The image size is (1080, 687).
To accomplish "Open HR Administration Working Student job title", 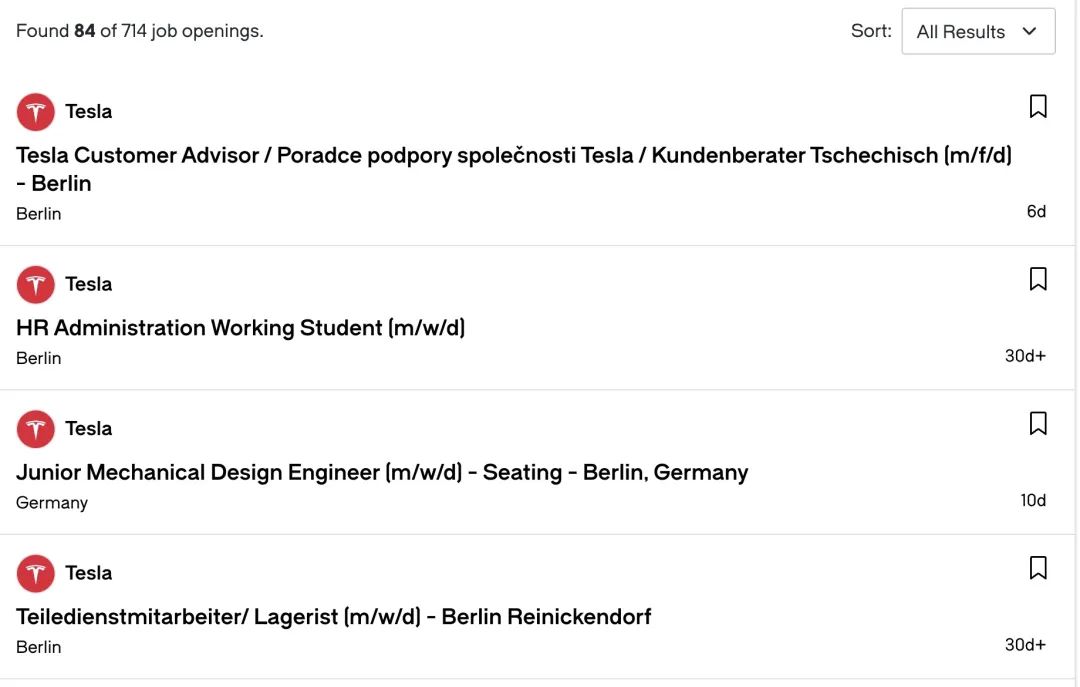I will (241, 328).
